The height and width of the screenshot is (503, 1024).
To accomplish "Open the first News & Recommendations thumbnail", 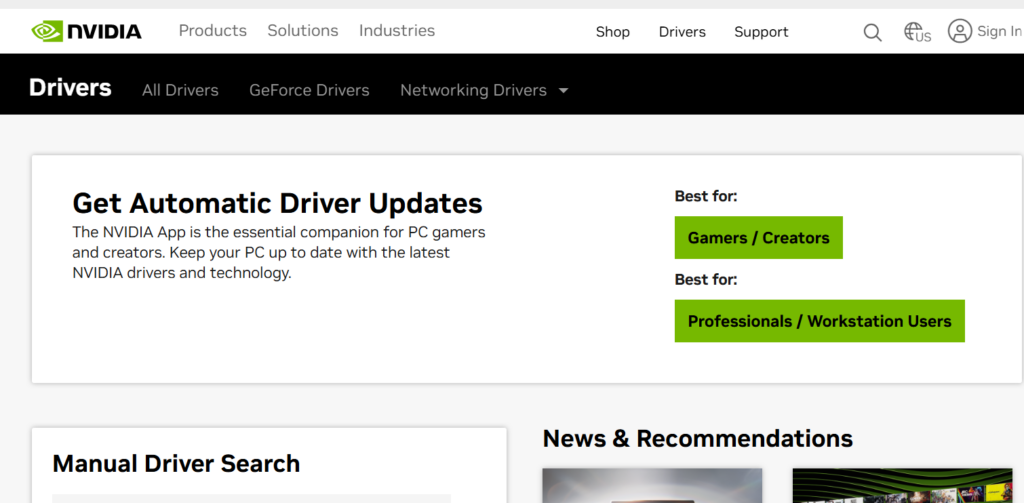I will 652,485.
